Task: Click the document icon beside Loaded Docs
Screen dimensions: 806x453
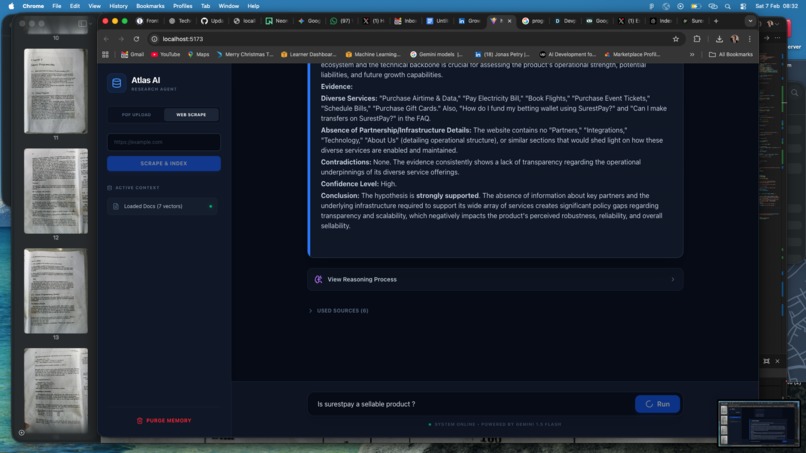Action: click(116, 206)
